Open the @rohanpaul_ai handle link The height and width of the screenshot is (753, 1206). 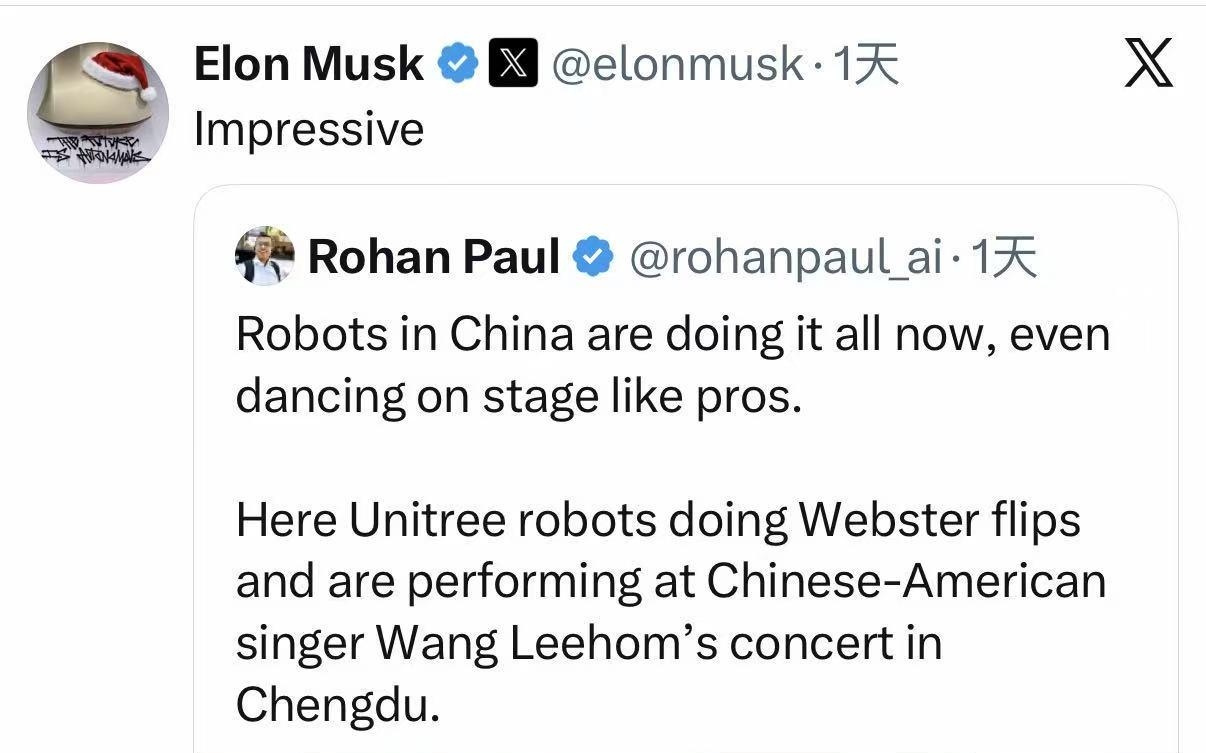tap(785, 258)
